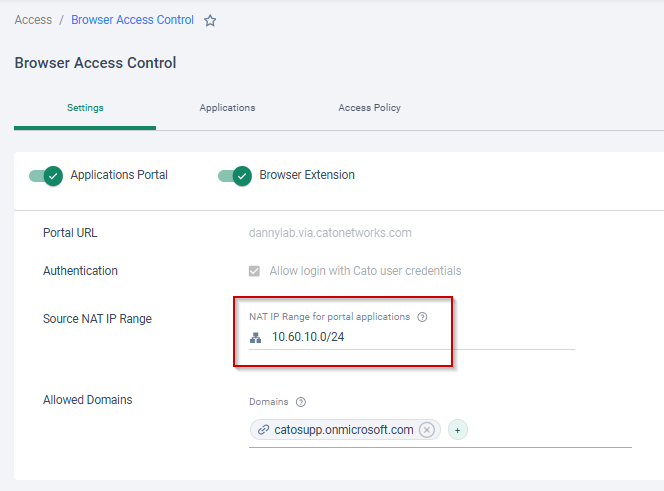Open the Access Policy tab
The image size is (664, 491).
pos(369,108)
